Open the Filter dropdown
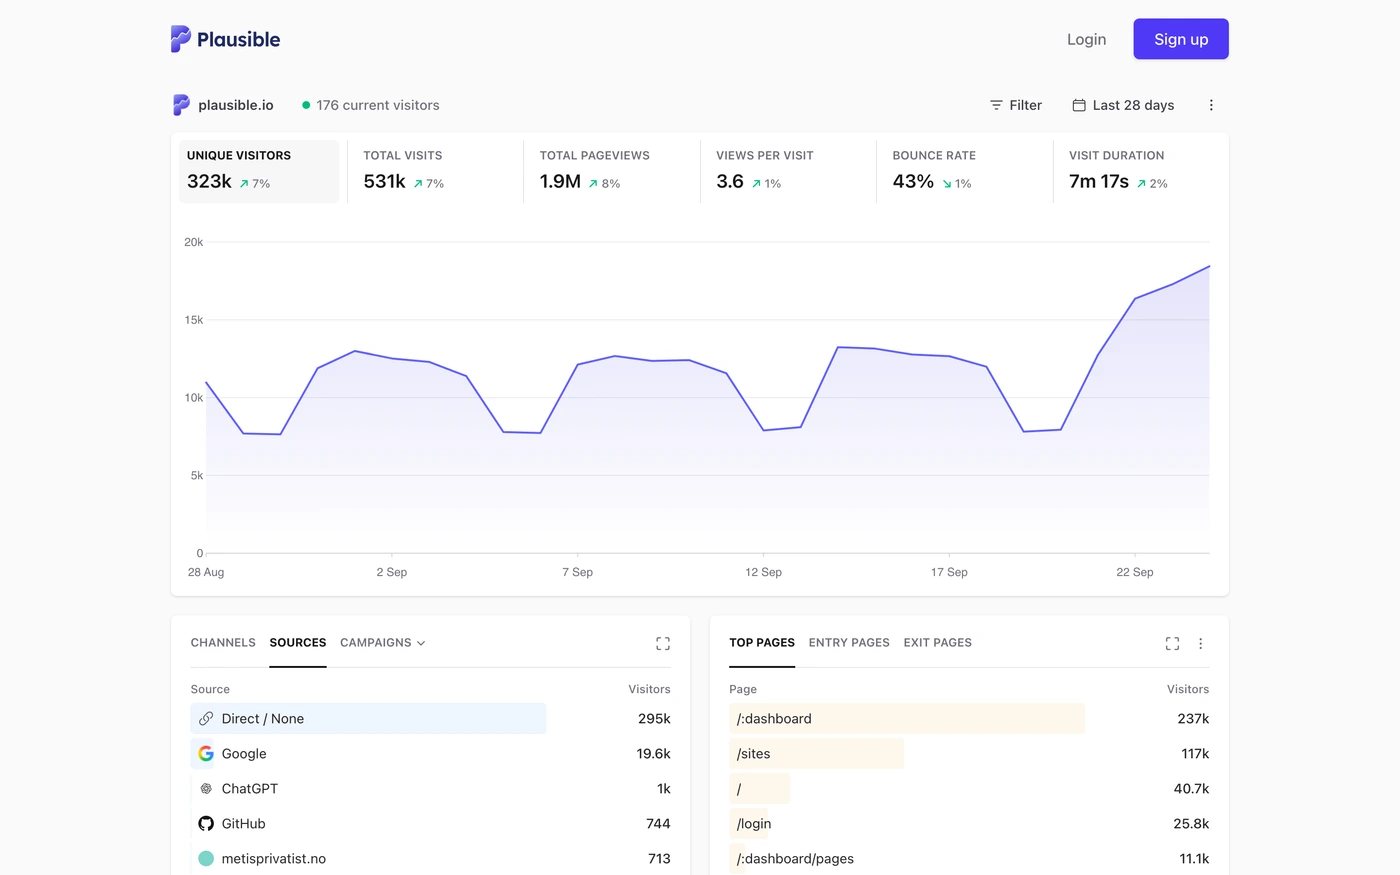 coord(1016,105)
